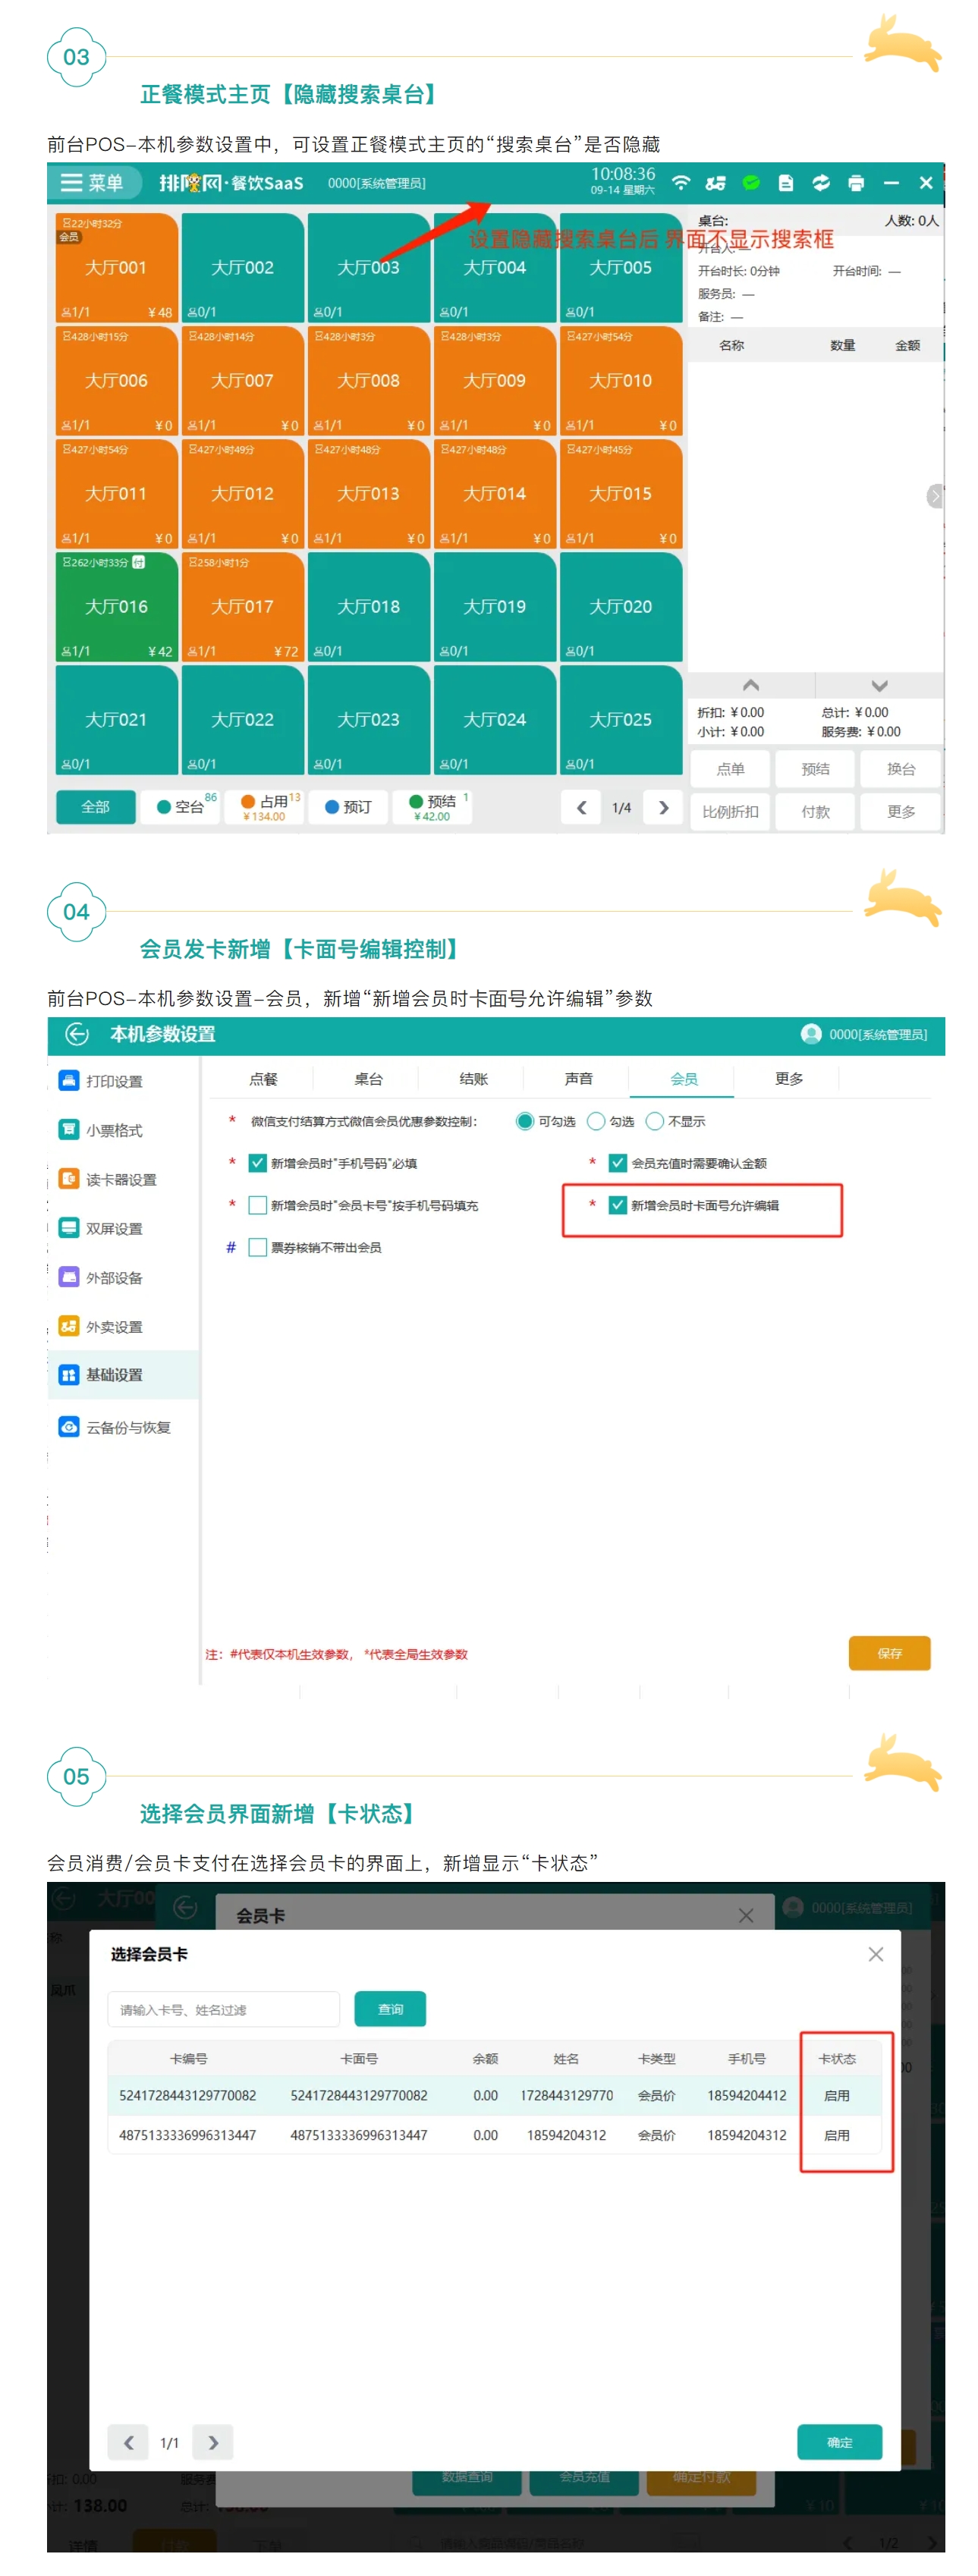978x2576 pixels.
Task: Open 读卡器设置 in the settings sidebar
Action: pos(108,1179)
